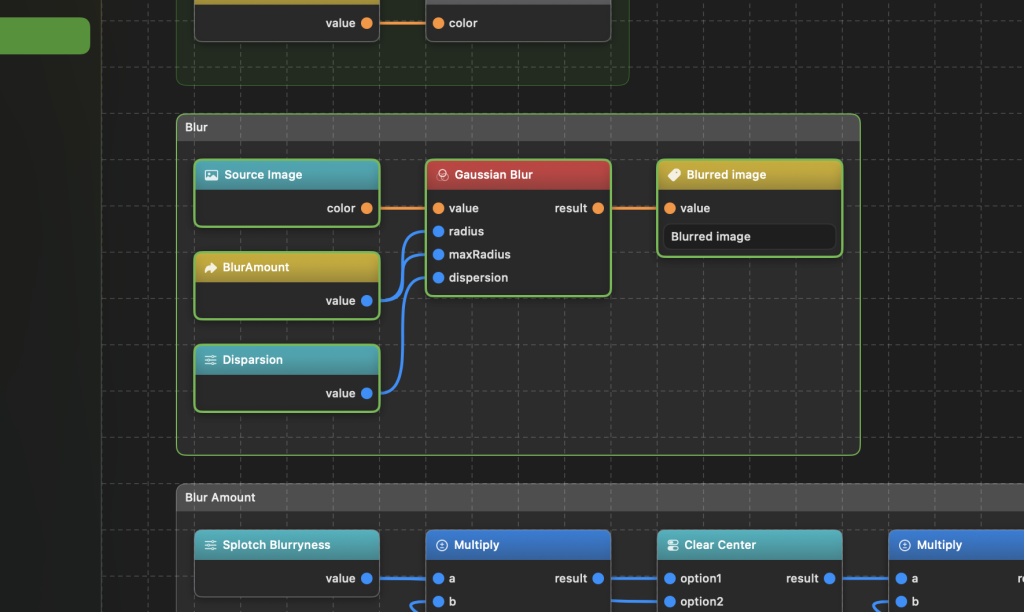Click the Disparsion sliders icon

(210, 360)
